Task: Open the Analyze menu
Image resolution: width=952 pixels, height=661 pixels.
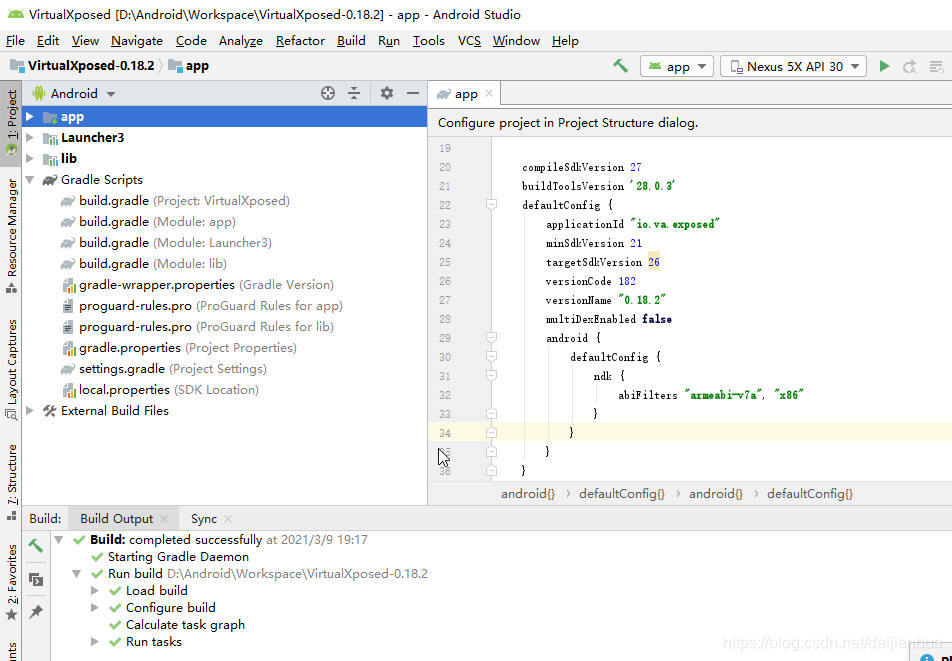Action: click(x=240, y=41)
